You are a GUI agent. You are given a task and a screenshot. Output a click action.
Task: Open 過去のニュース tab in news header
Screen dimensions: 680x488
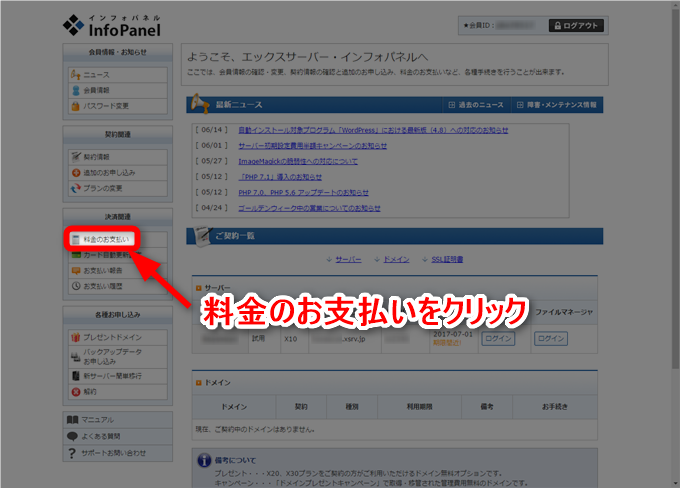point(476,105)
